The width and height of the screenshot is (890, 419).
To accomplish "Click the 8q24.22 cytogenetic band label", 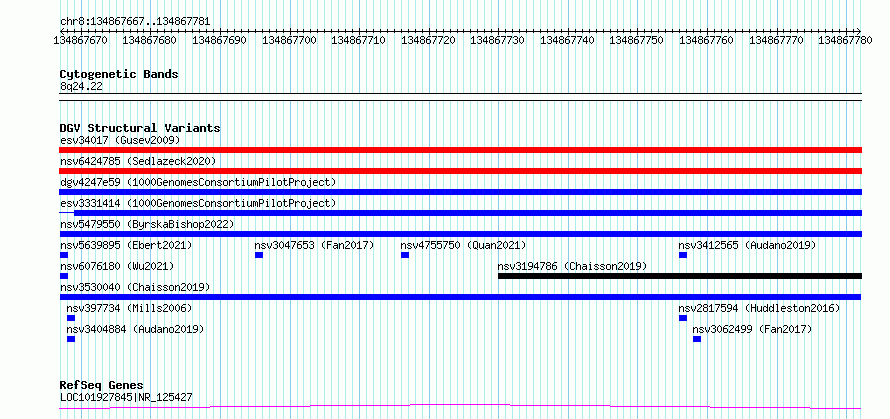I will [81, 86].
